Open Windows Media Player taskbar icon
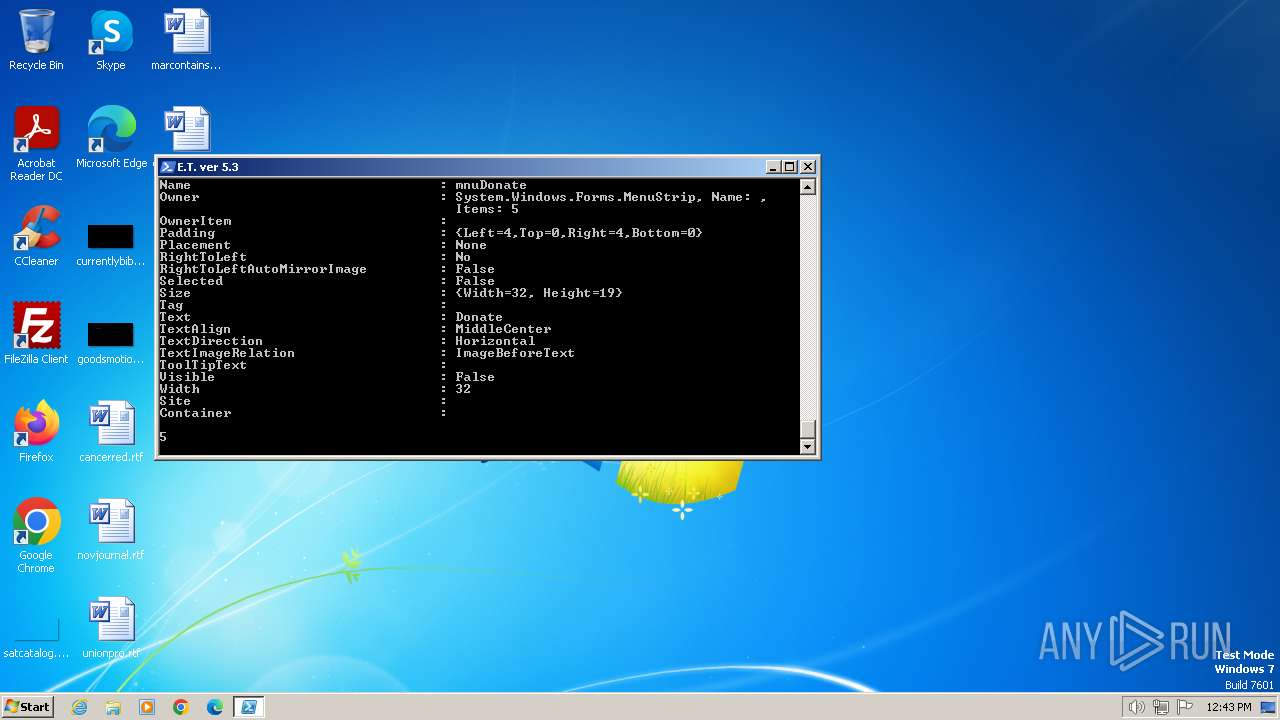 [147, 707]
